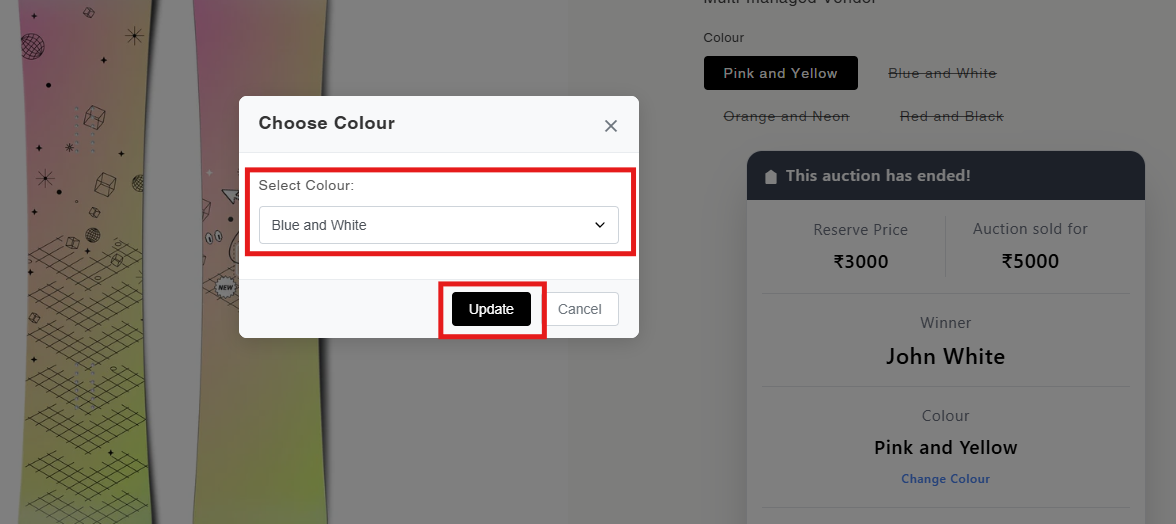1176x524 pixels.
Task: Confirm with the Update button
Action: click(491, 309)
